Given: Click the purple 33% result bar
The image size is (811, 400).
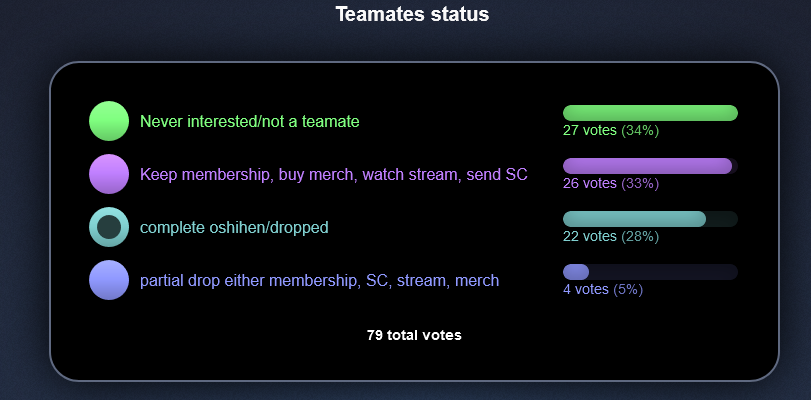Looking at the screenshot, I should click(x=647, y=166).
